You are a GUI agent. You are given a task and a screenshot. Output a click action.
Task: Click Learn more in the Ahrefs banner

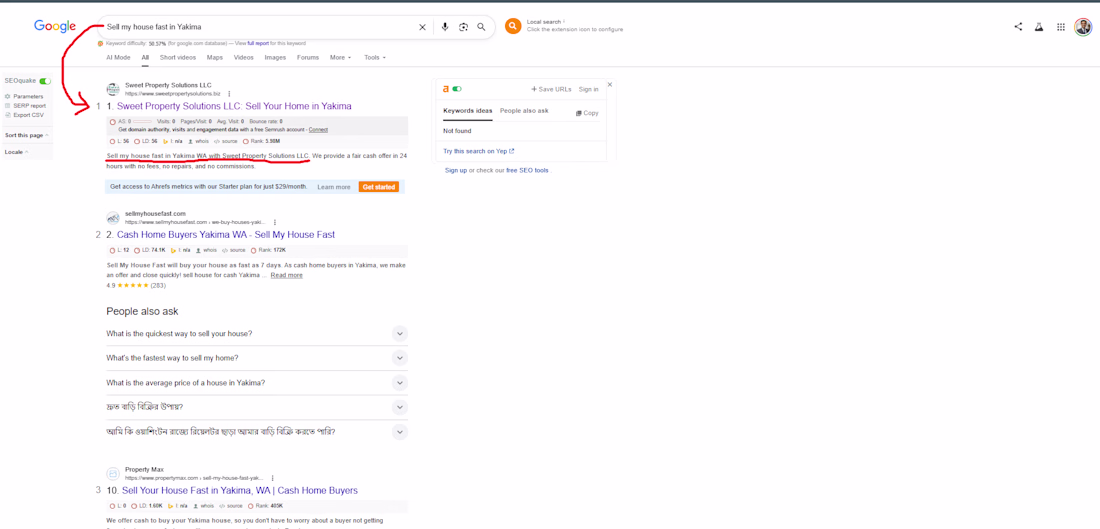pos(334,187)
